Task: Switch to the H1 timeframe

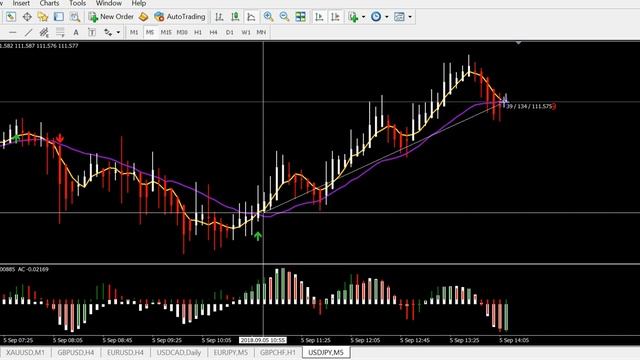Action: [198, 32]
